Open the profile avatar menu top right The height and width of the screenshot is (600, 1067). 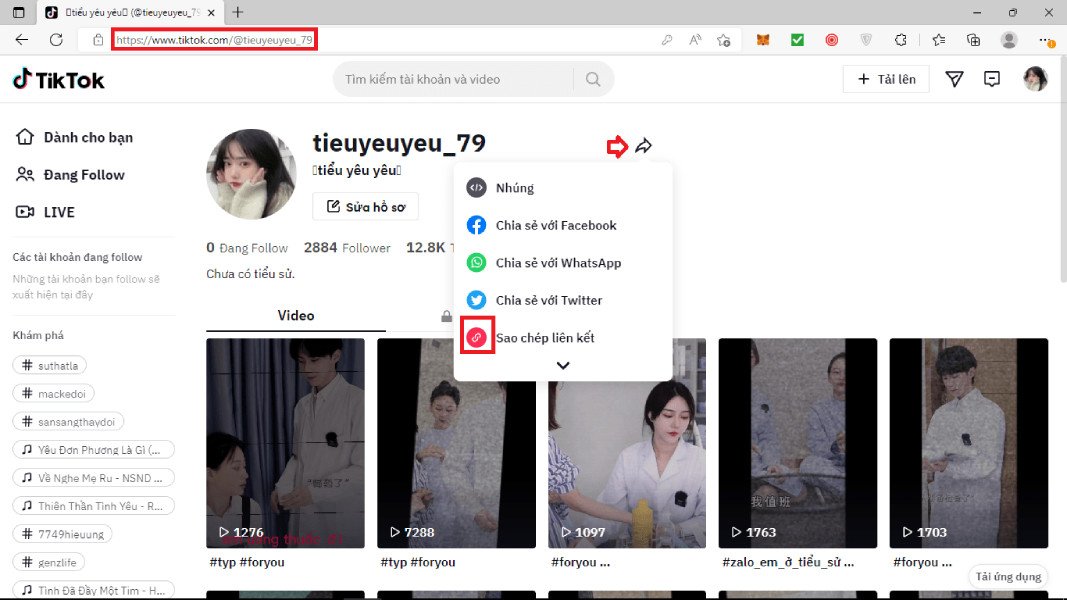click(1036, 78)
